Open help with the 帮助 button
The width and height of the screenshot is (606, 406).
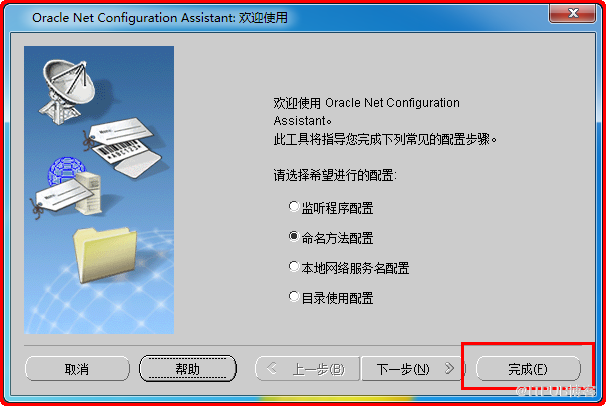[188, 369]
